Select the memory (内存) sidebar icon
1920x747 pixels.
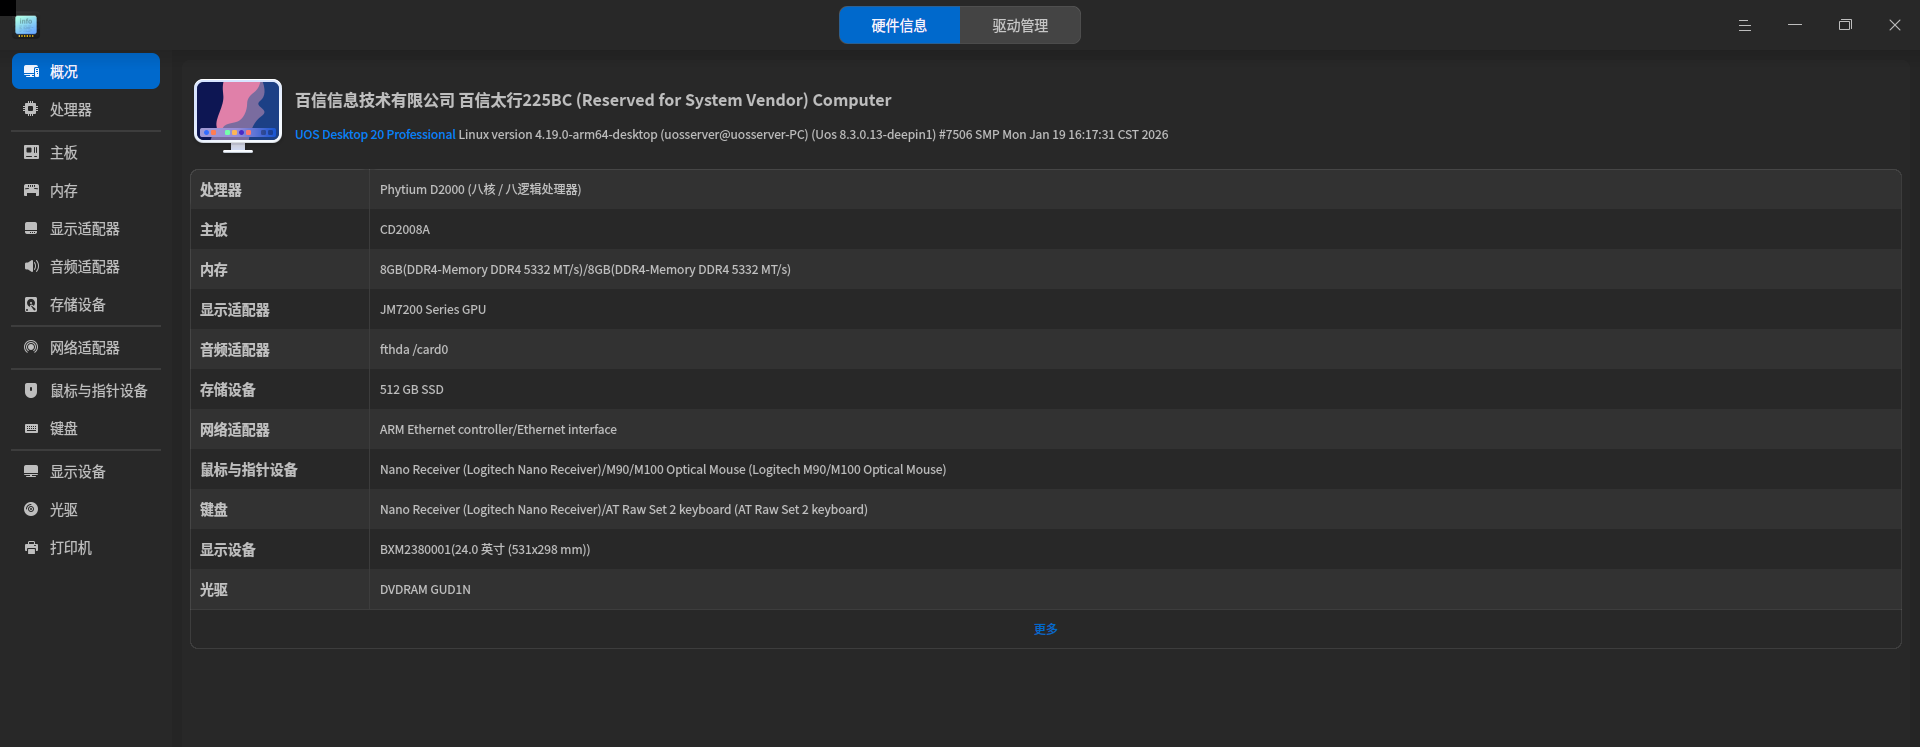click(31, 190)
